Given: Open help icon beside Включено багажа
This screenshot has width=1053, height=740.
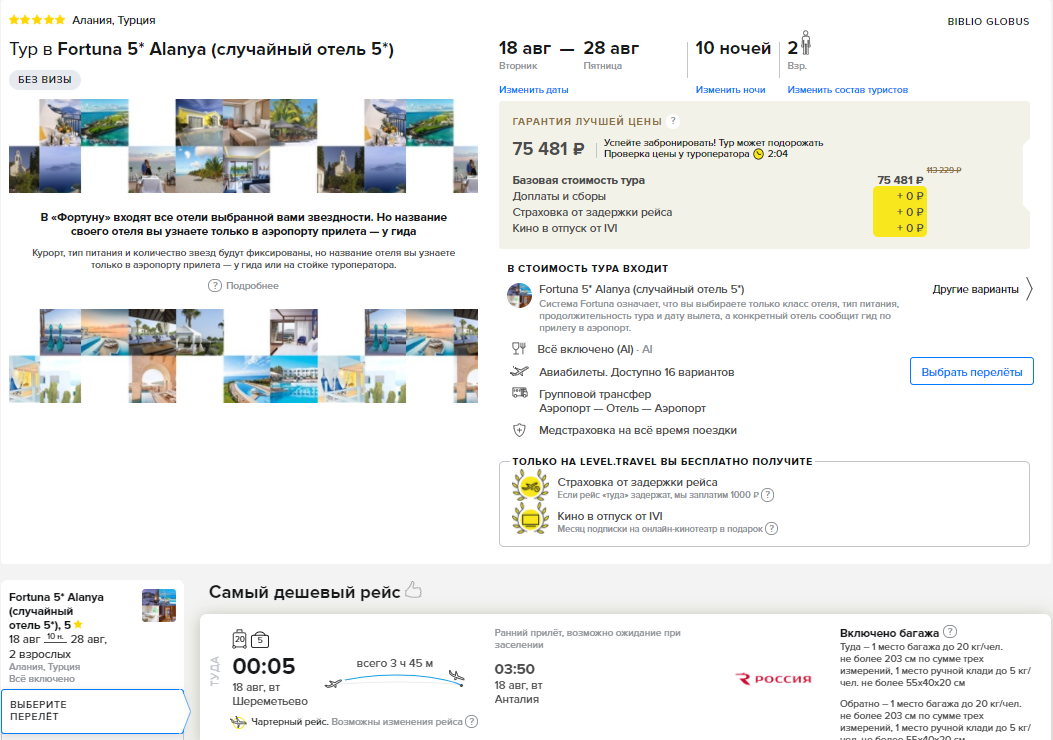Looking at the screenshot, I should 950,631.
